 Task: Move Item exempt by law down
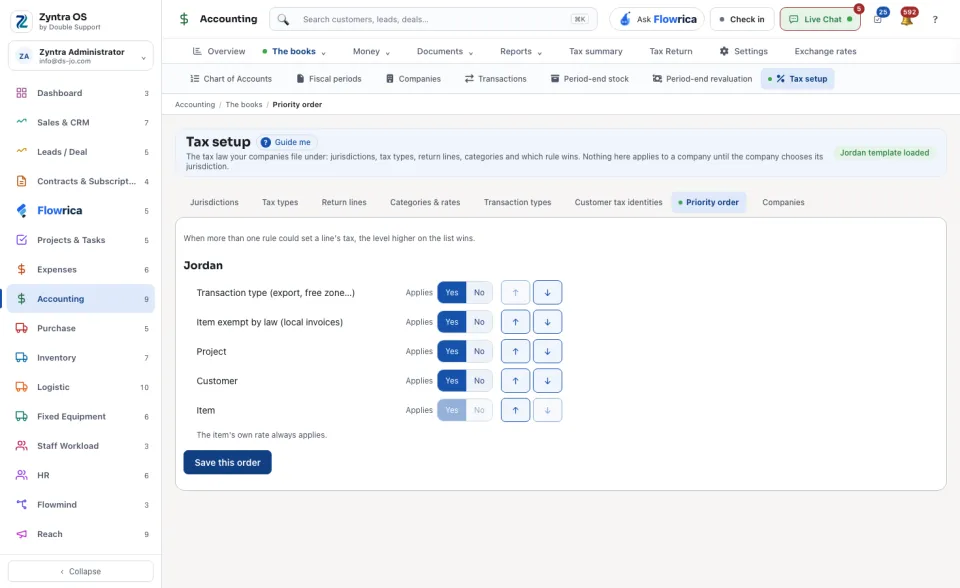click(547, 322)
